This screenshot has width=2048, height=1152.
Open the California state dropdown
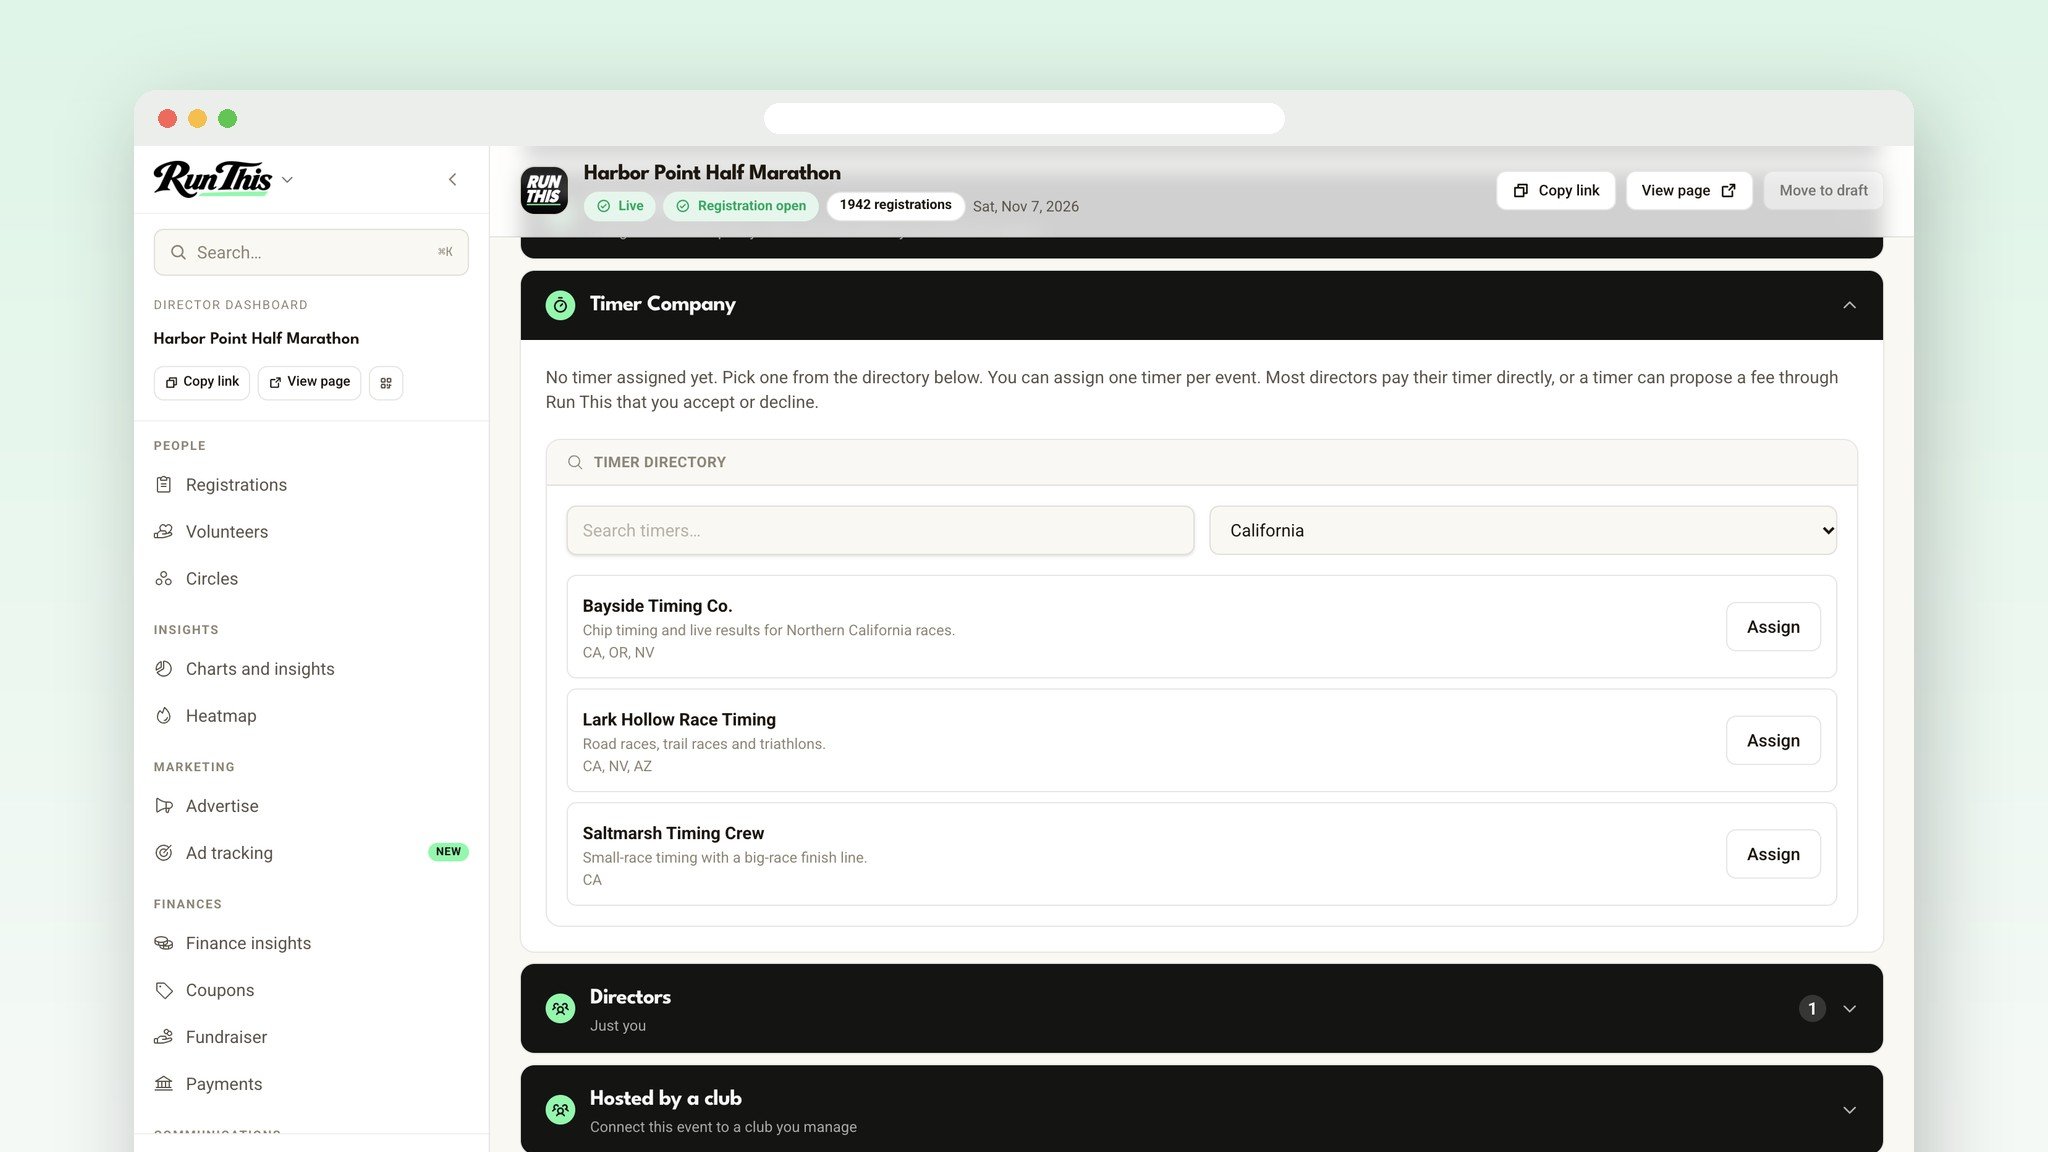[1523, 530]
